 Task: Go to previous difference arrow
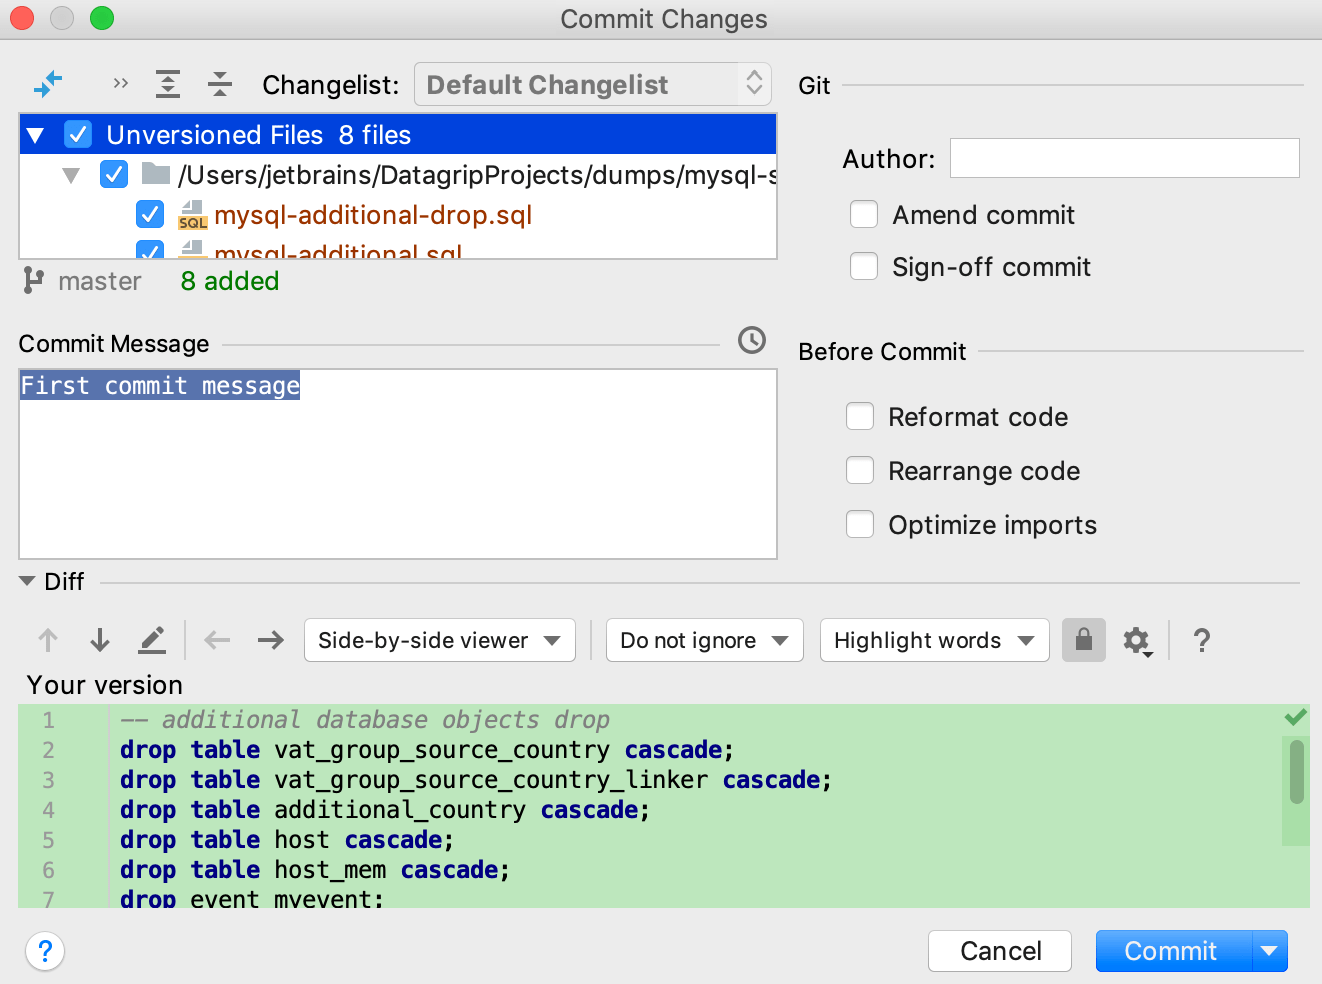[x=48, y=640]
